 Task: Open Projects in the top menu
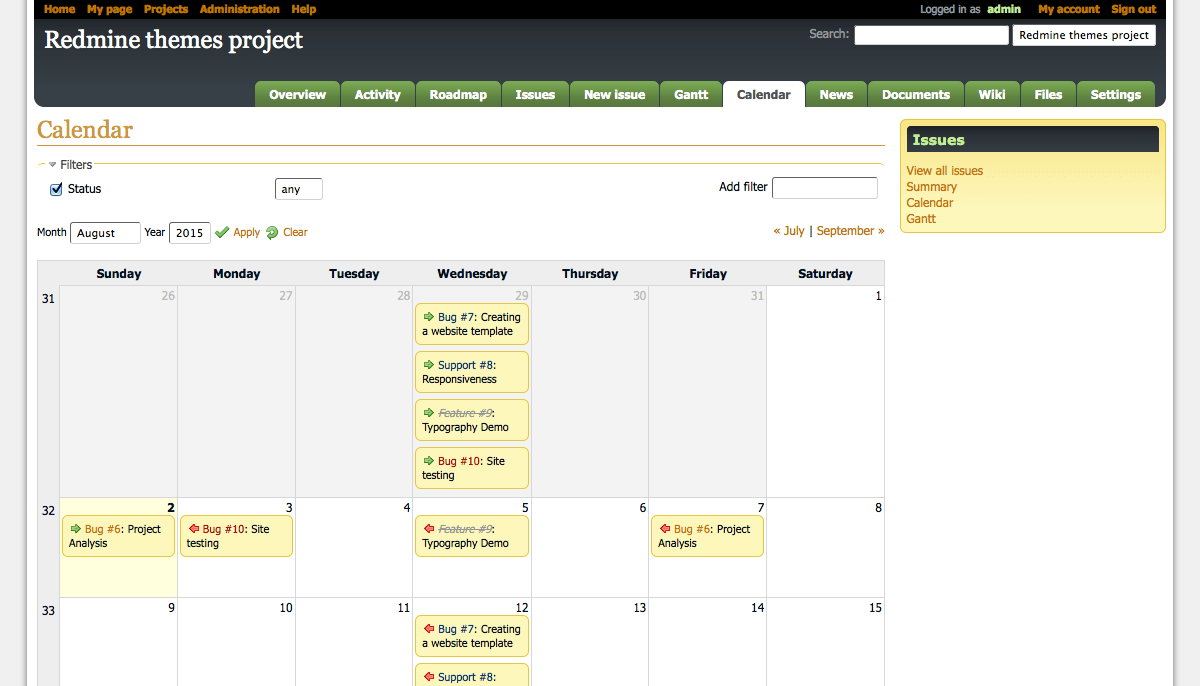(166, 9)
